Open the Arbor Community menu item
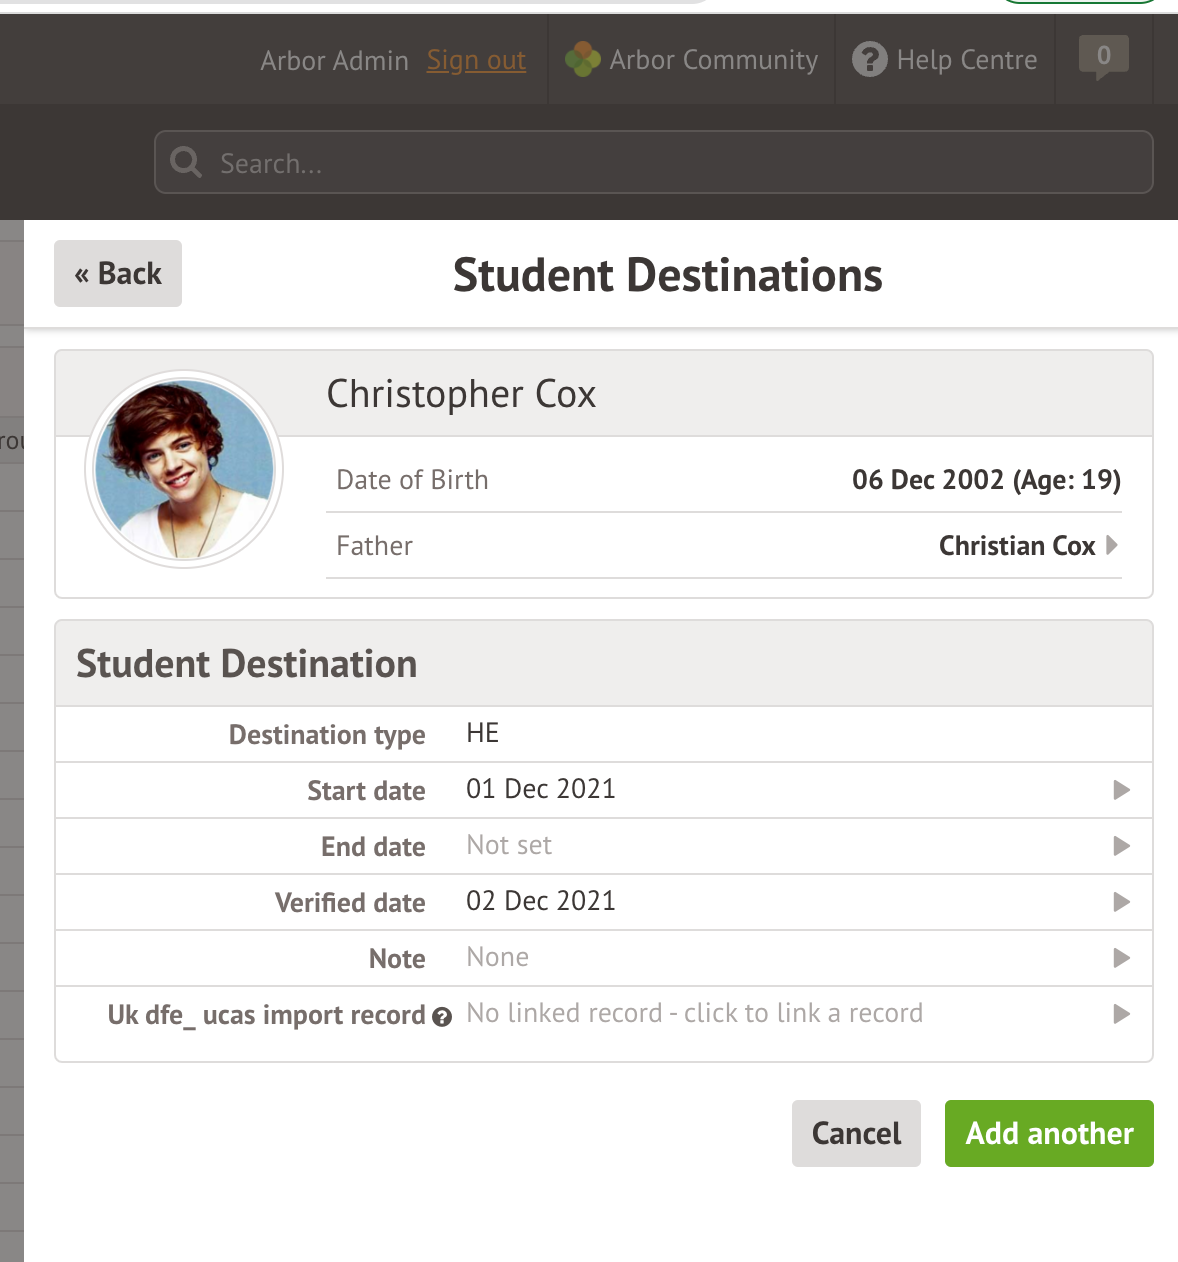Image resolution: width=1178 pixels, height=1262 pixels. point(713,60)
